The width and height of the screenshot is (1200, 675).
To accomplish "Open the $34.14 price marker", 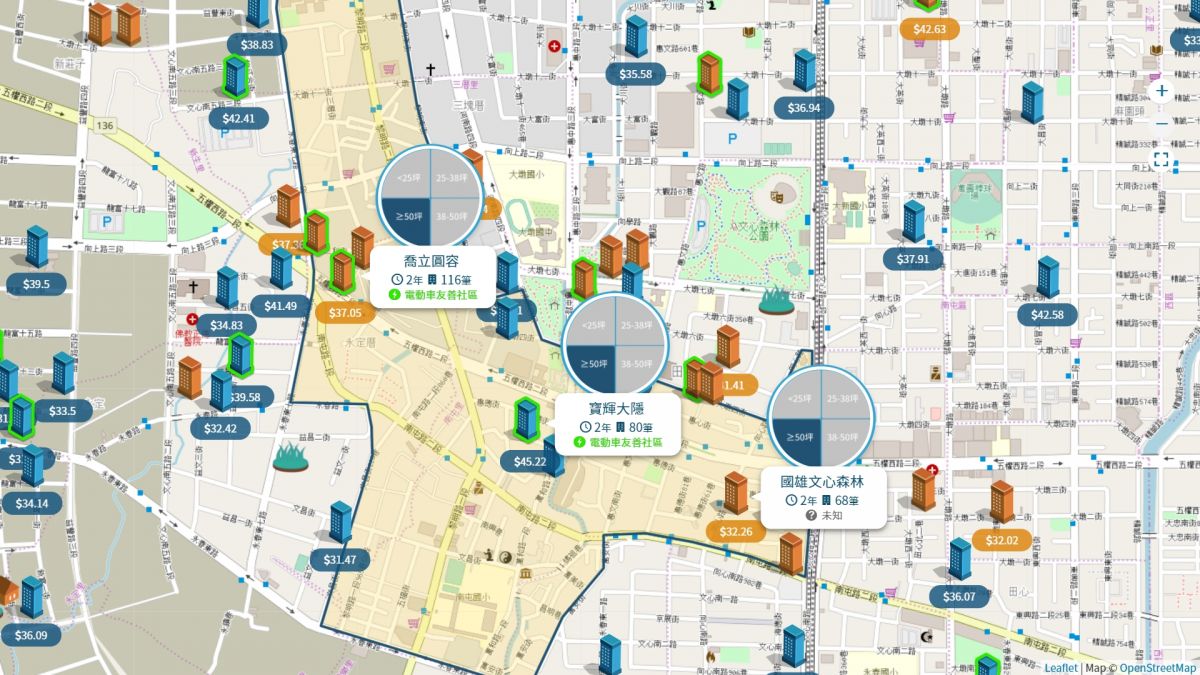I will coord(32,503).
